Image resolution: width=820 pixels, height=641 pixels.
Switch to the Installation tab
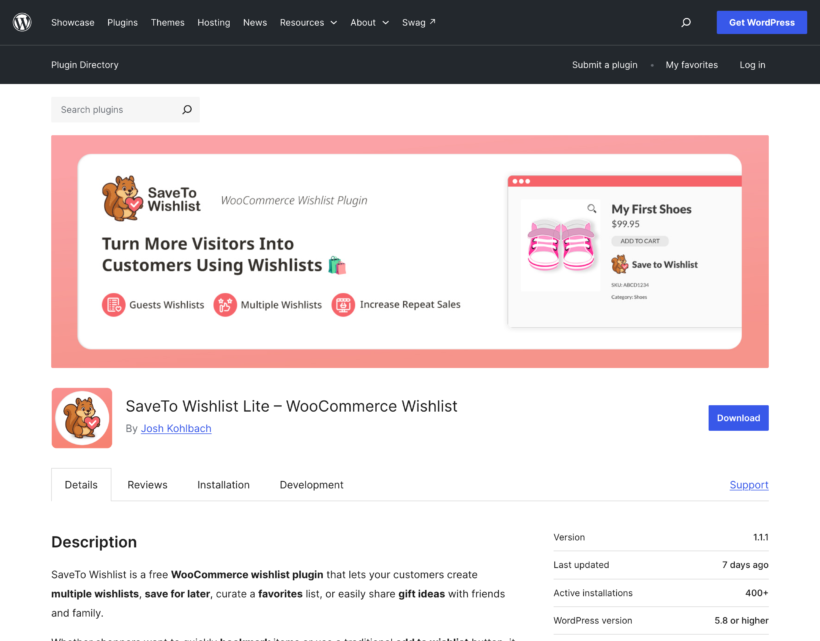(223, 485)
